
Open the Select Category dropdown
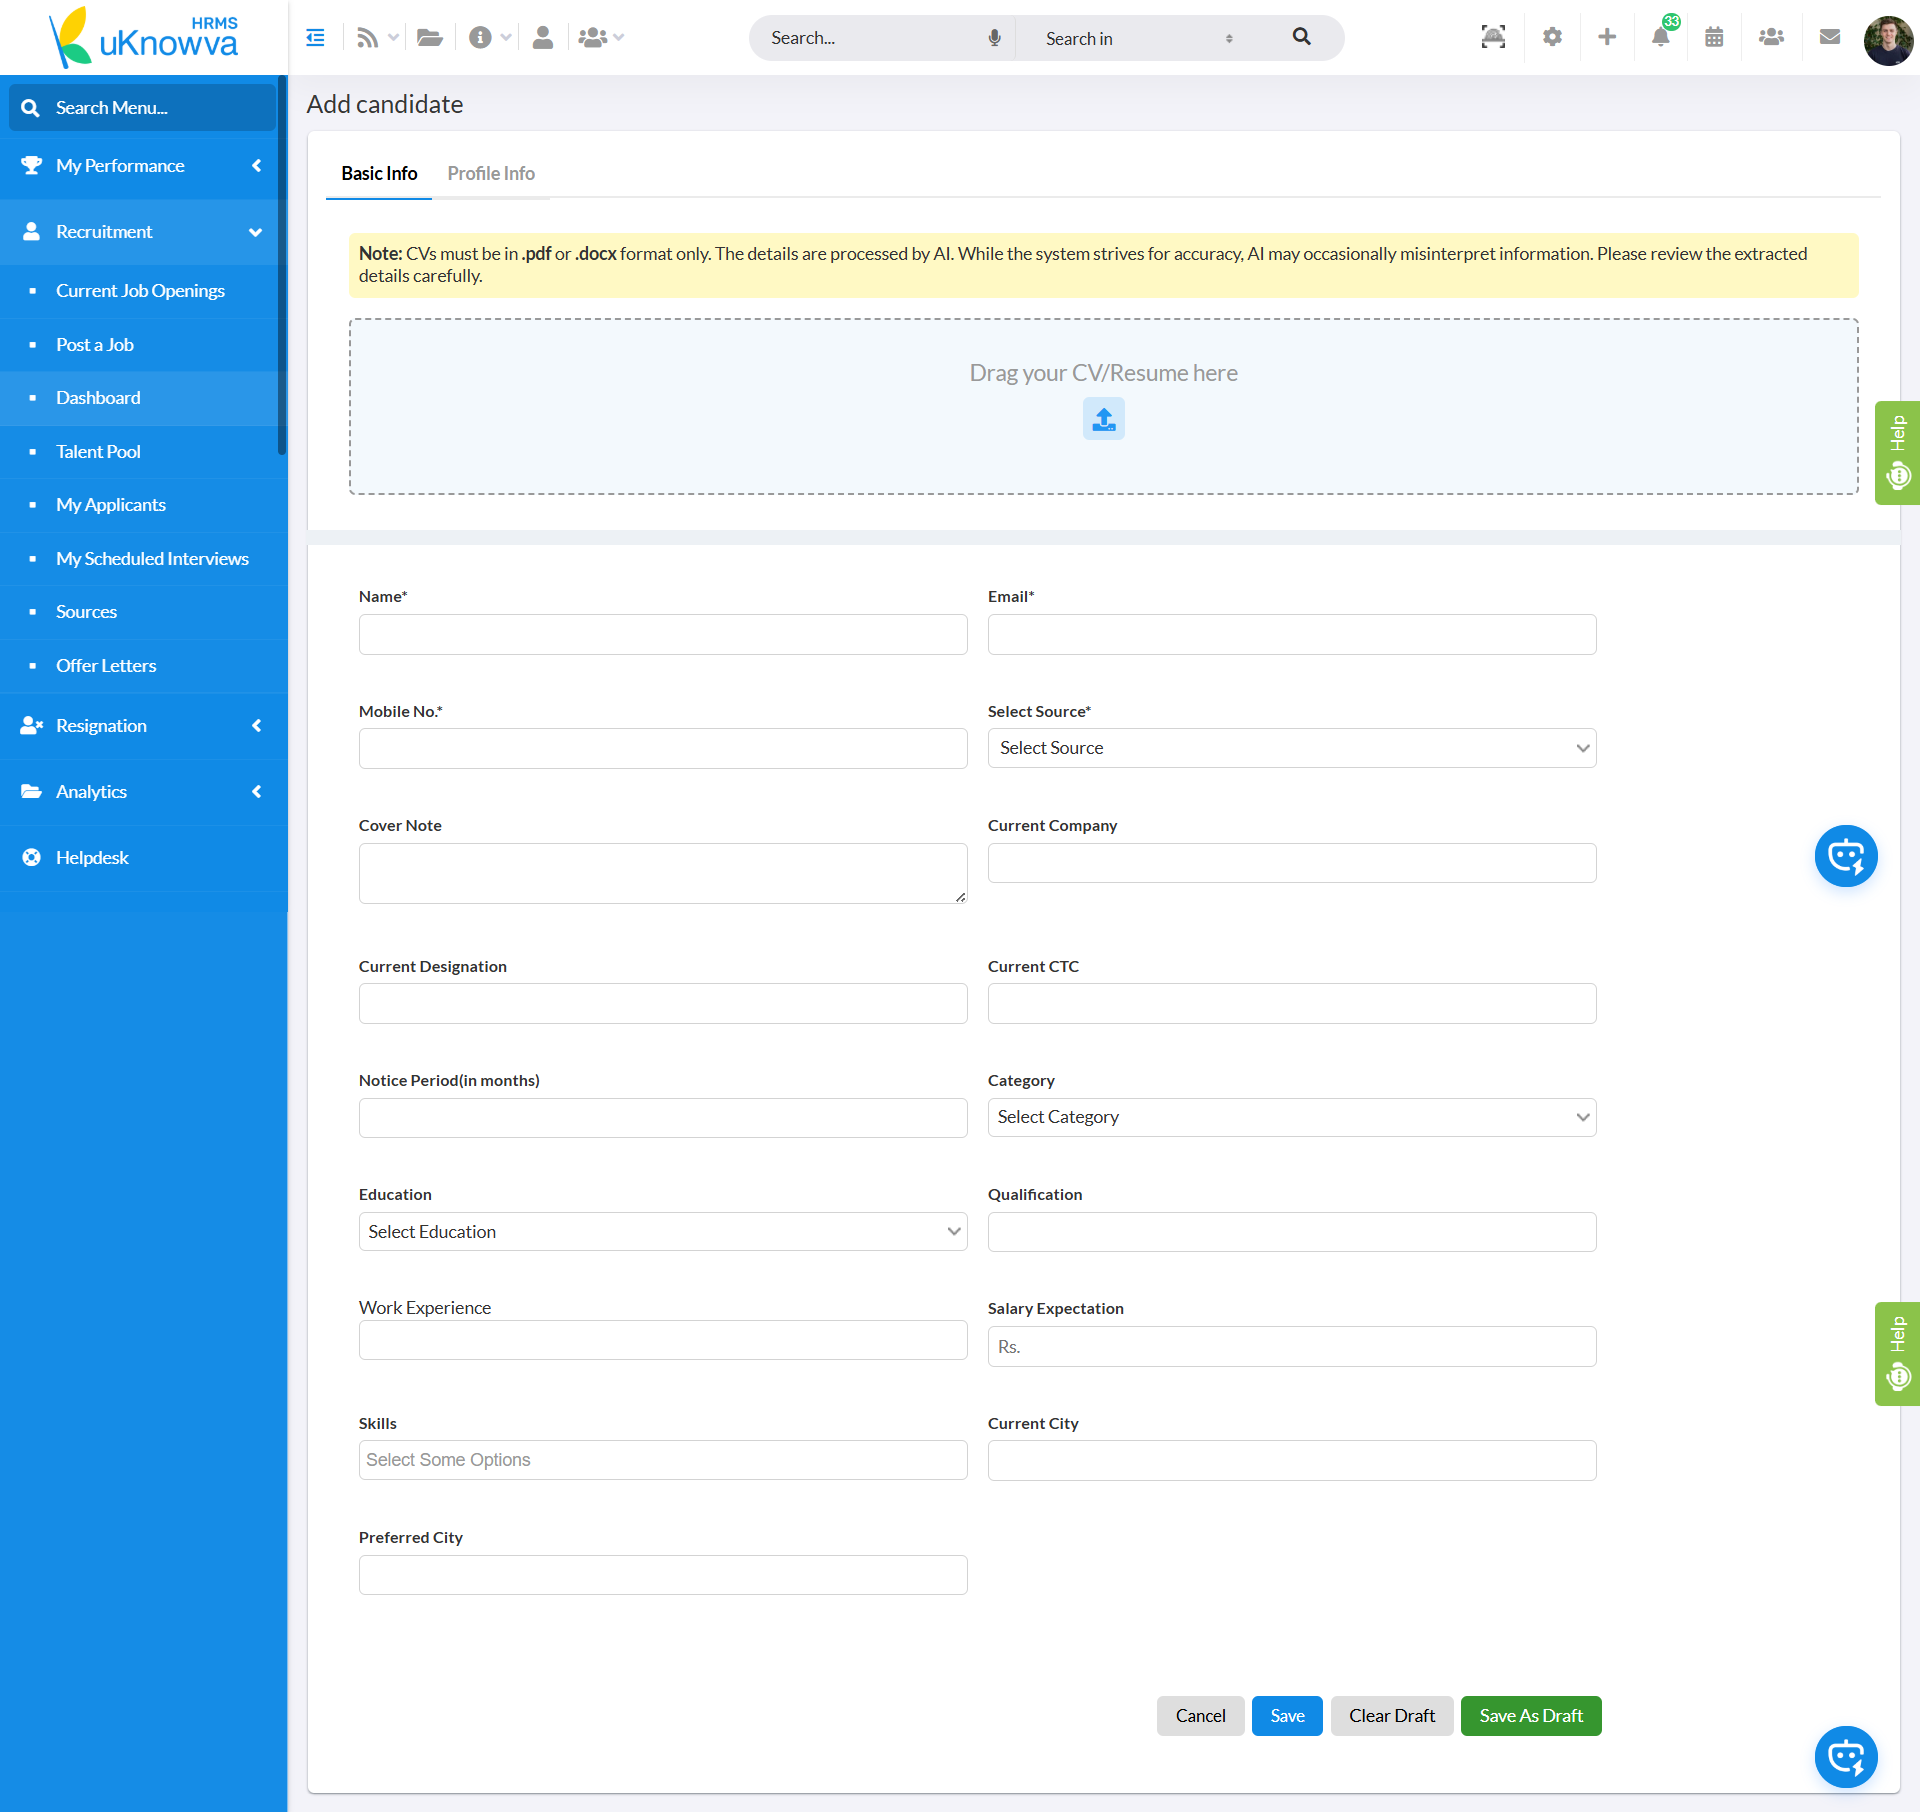click(x=1291, y=1117)
